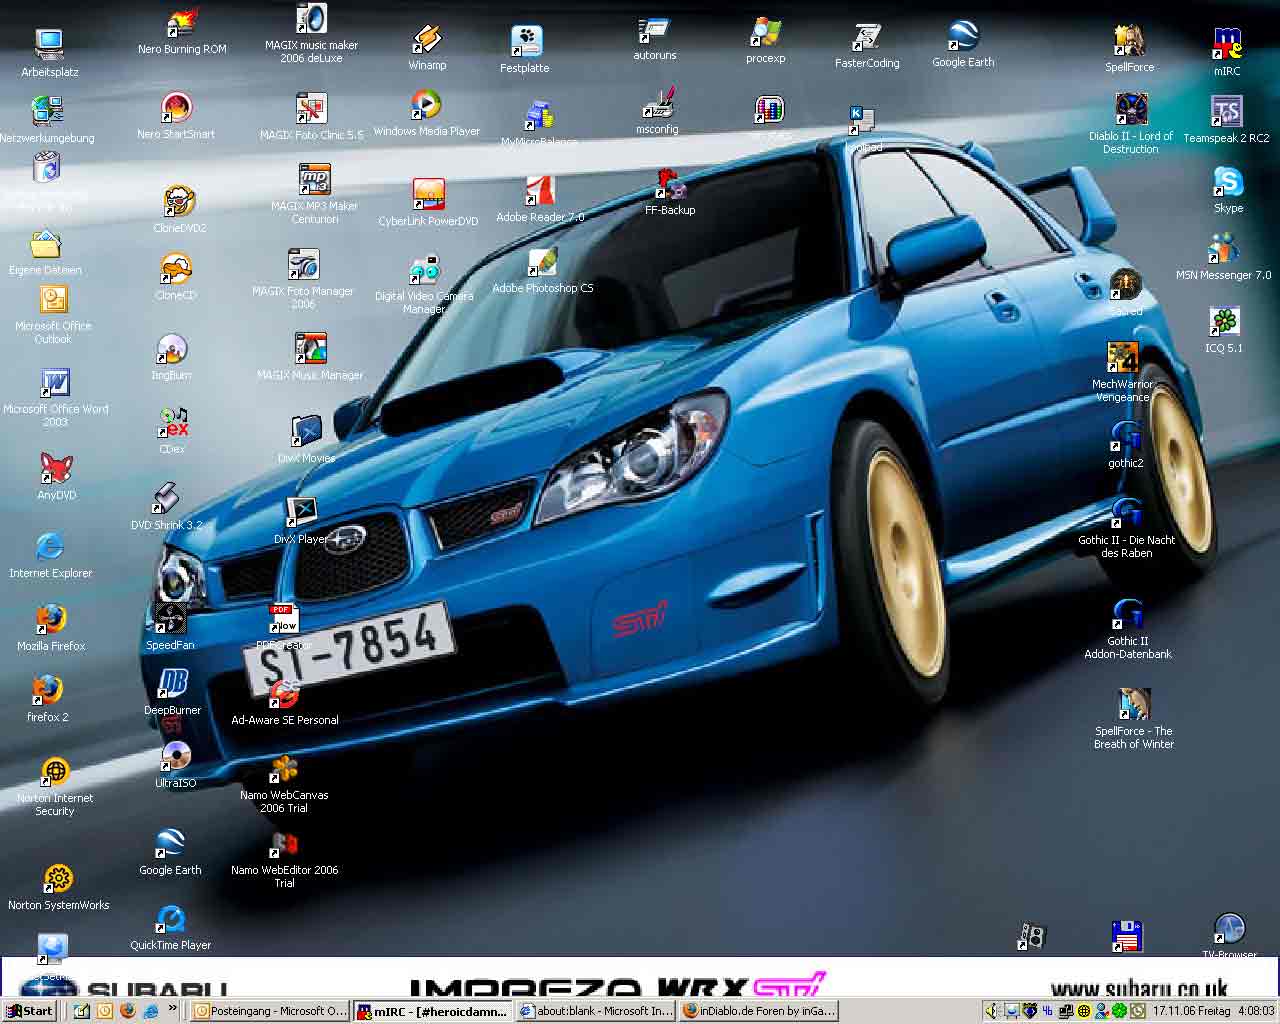
Task: Open firefox 2 shortcut
Action: (47, 691)
